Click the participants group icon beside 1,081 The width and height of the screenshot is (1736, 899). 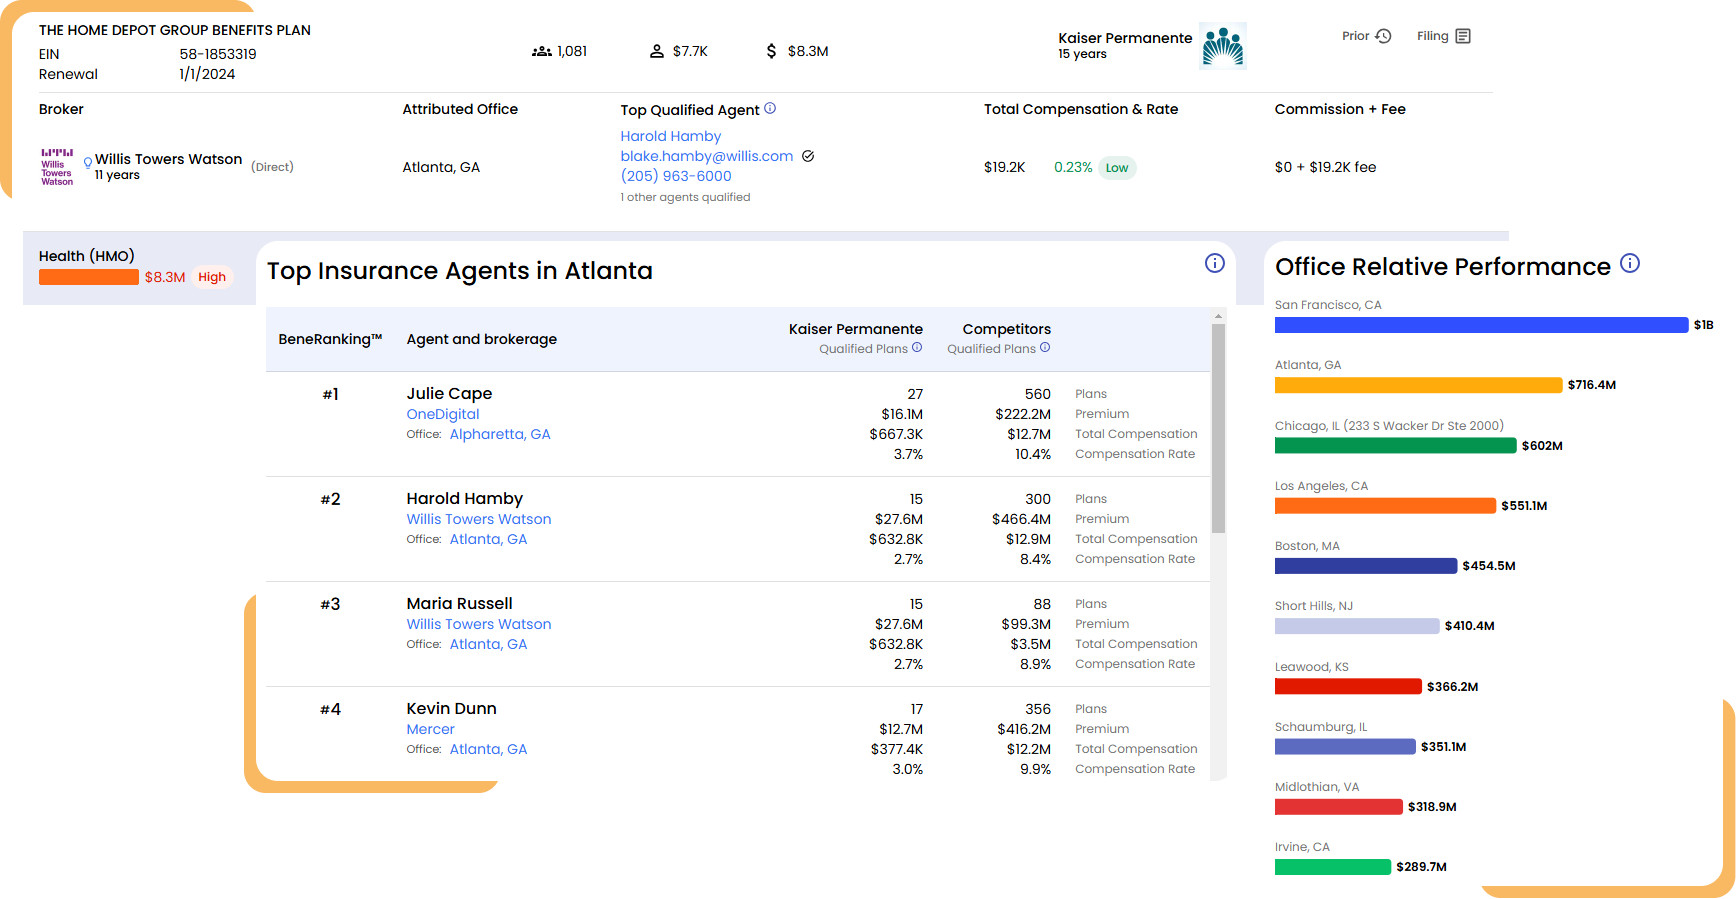[542, 51]
